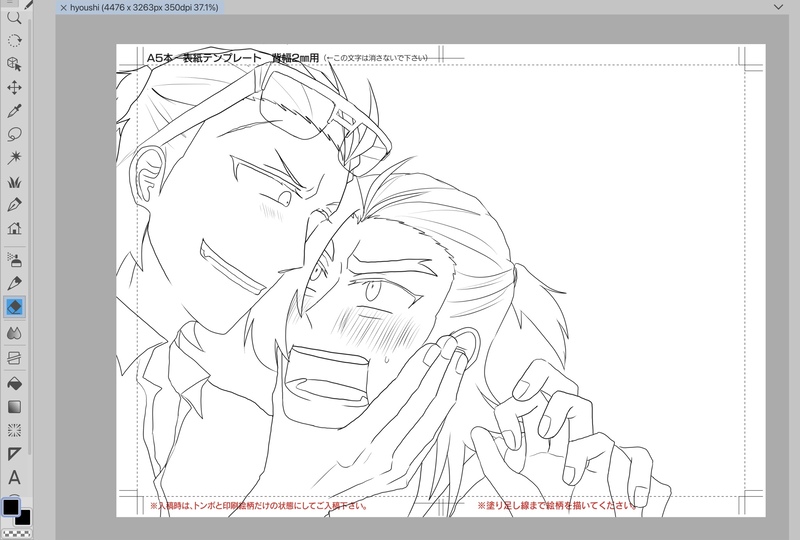
Task: Click the red '※入稿時は、トンボと印刷絵柄' note
Action: coord(259,506)
